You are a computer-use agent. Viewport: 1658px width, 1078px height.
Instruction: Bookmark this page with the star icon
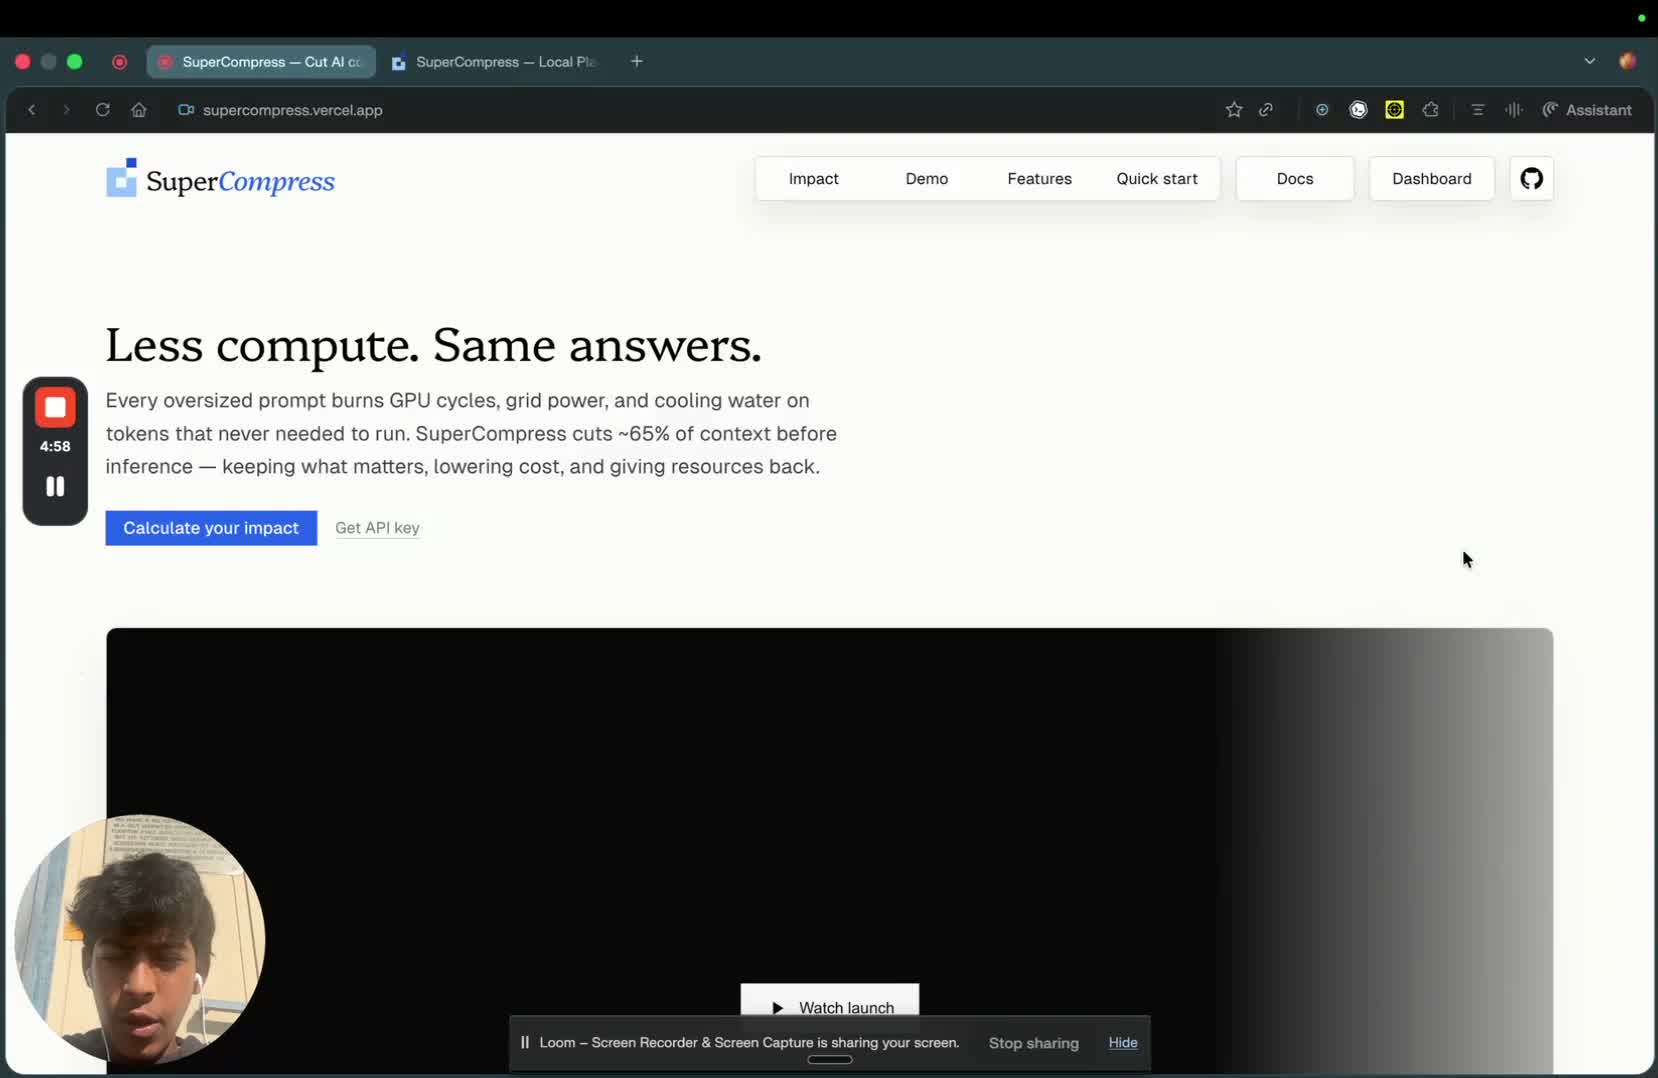tap(1234, 110)
